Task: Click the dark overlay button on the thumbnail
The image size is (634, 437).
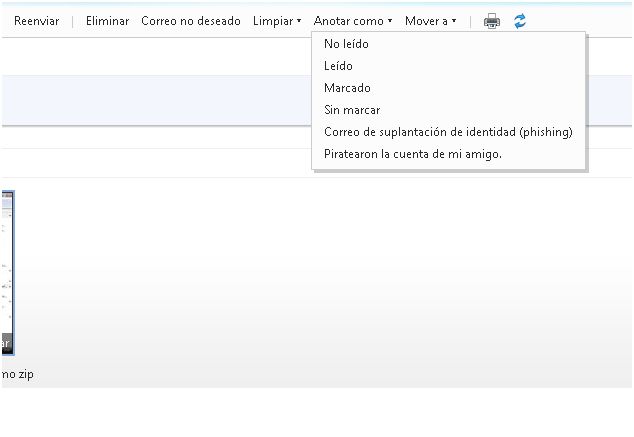Action: click(6, 344)
